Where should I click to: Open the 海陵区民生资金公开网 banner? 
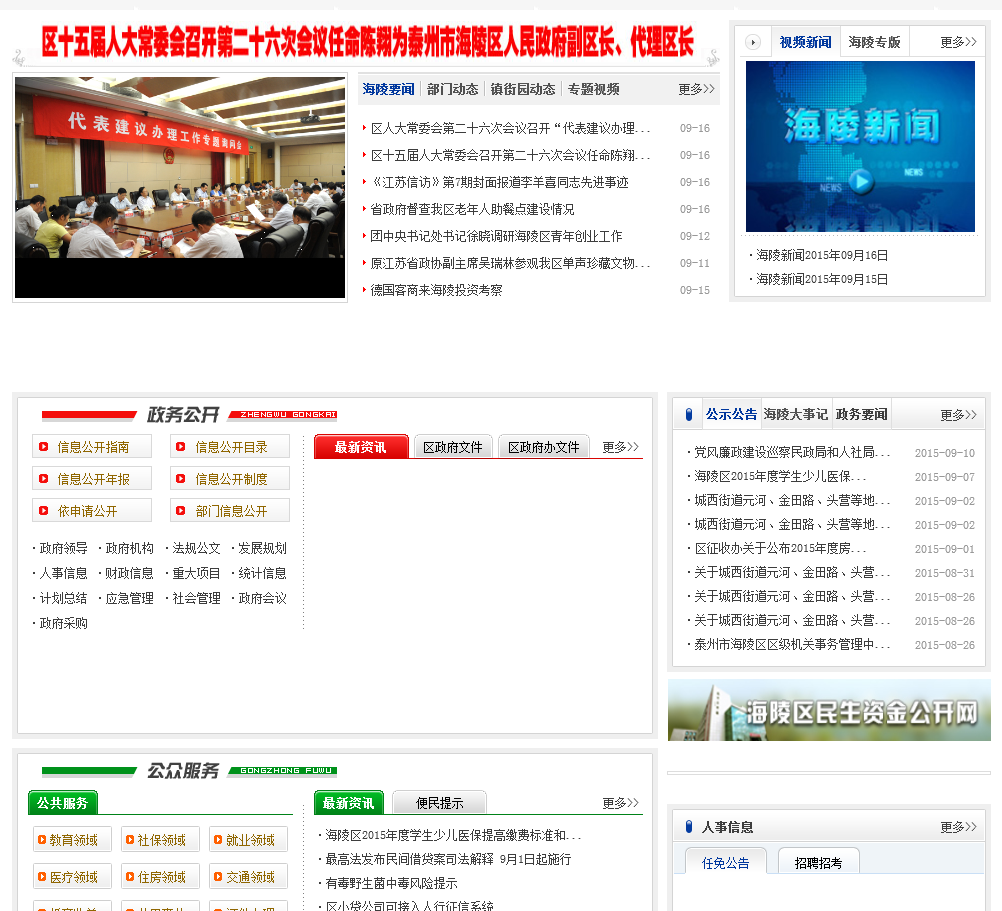pyautogui.click(x=829, y=710)
